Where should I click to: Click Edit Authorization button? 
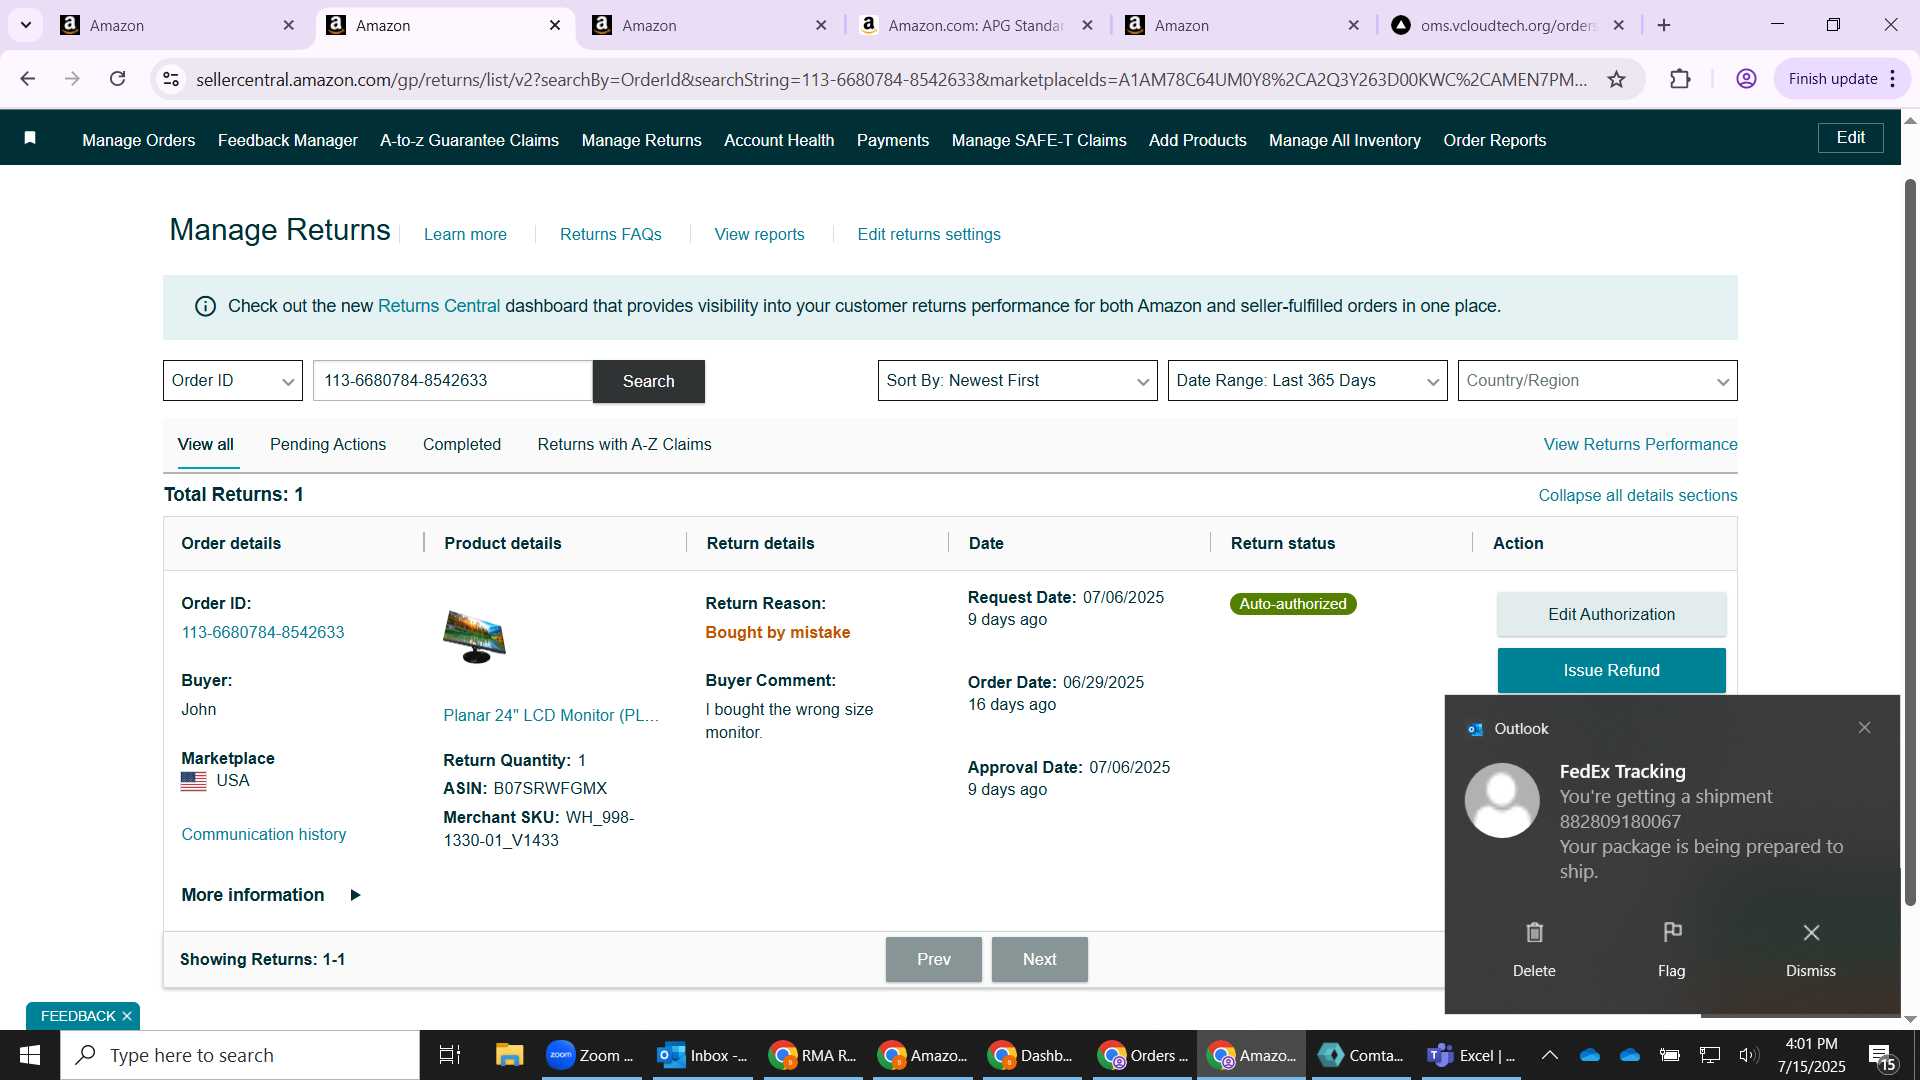1611,615
